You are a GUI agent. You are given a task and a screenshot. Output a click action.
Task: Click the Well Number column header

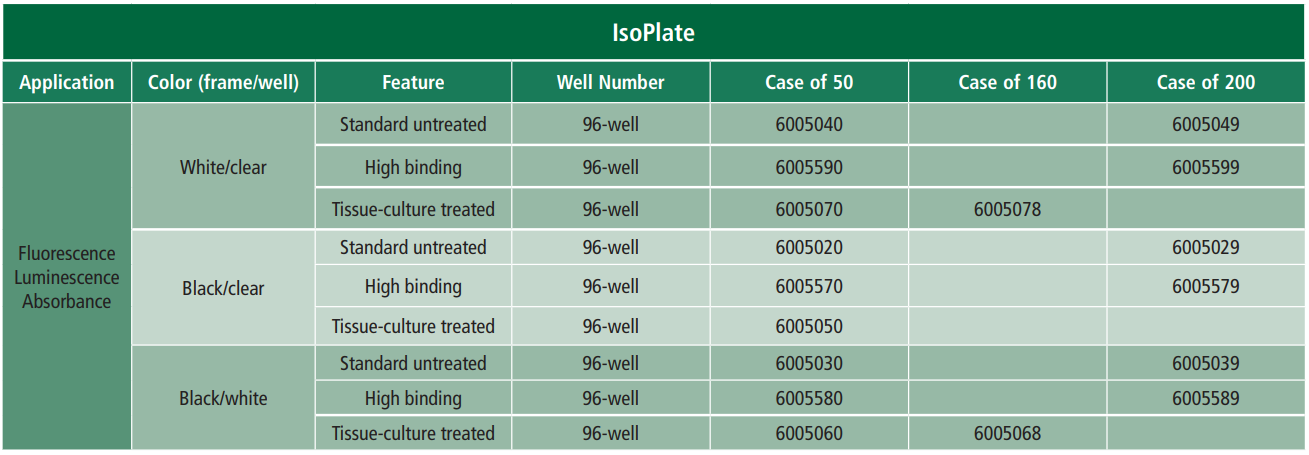pyautogui.click(x=611, y=82)
